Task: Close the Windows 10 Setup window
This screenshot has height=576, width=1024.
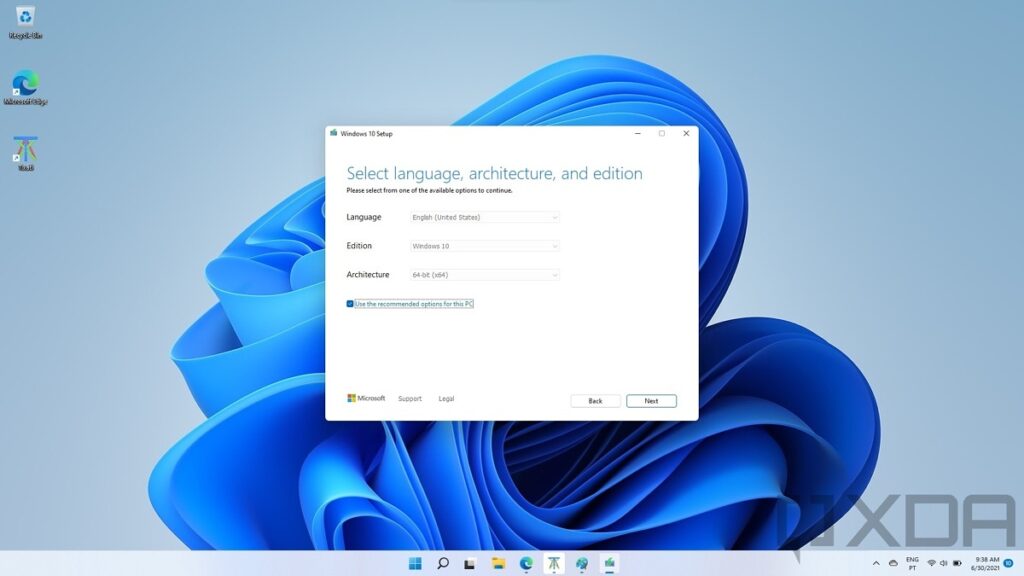Action: pos(686,133)
